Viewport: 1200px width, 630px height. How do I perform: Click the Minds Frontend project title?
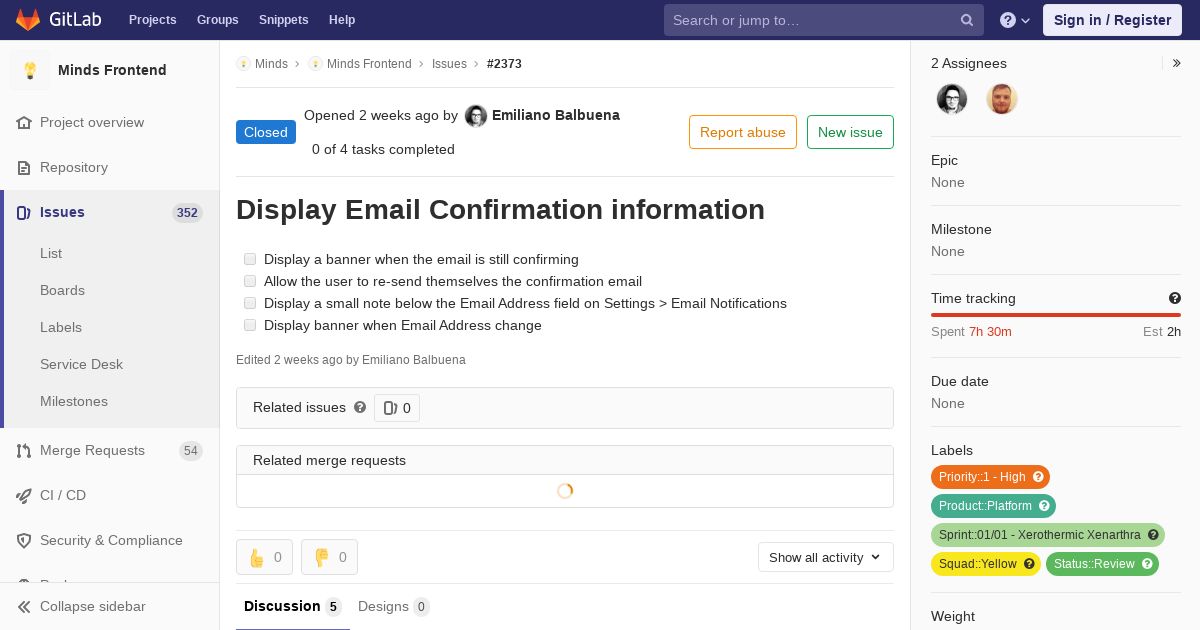tap(112, 70)
